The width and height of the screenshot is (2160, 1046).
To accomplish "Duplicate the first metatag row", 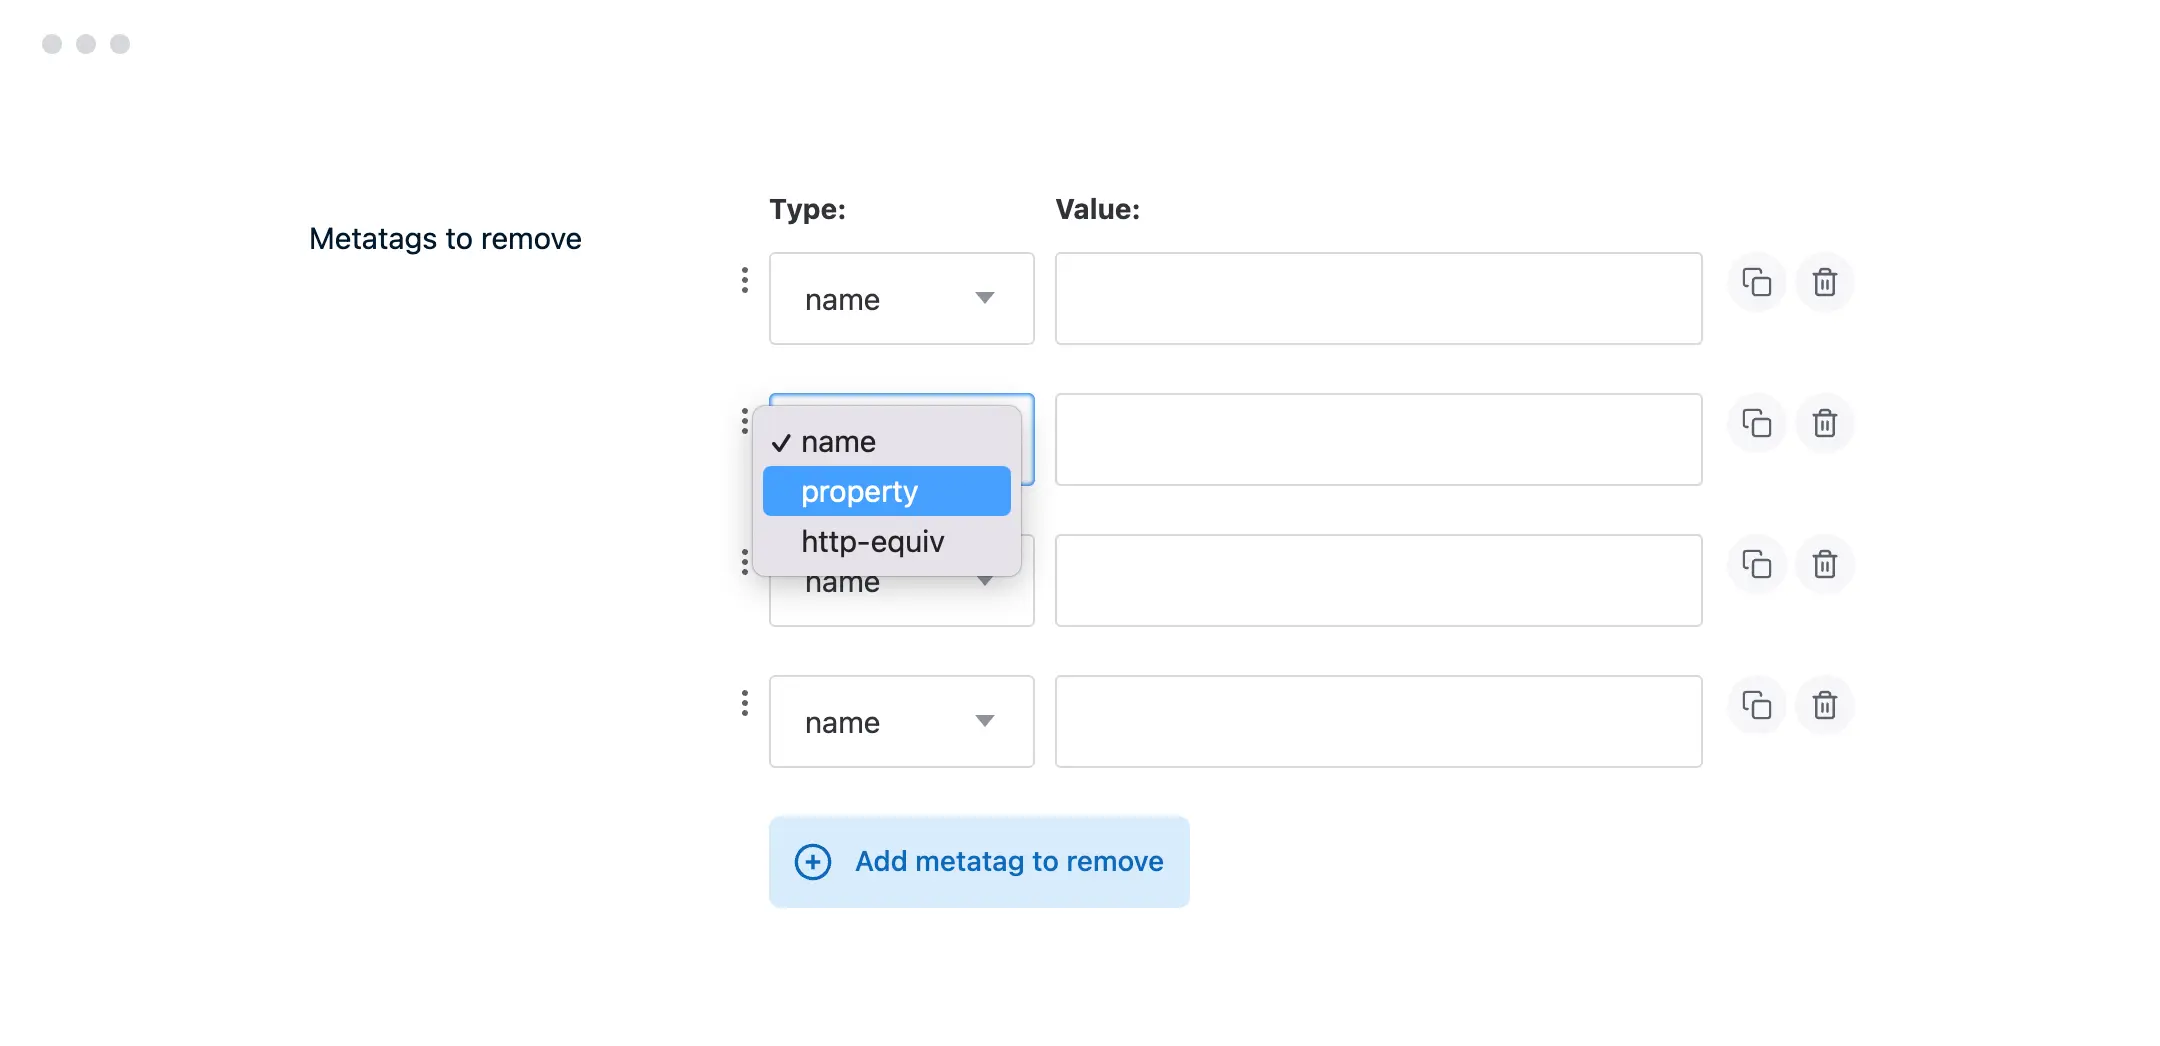I will pyautogui.click(x=1756, y=282).
